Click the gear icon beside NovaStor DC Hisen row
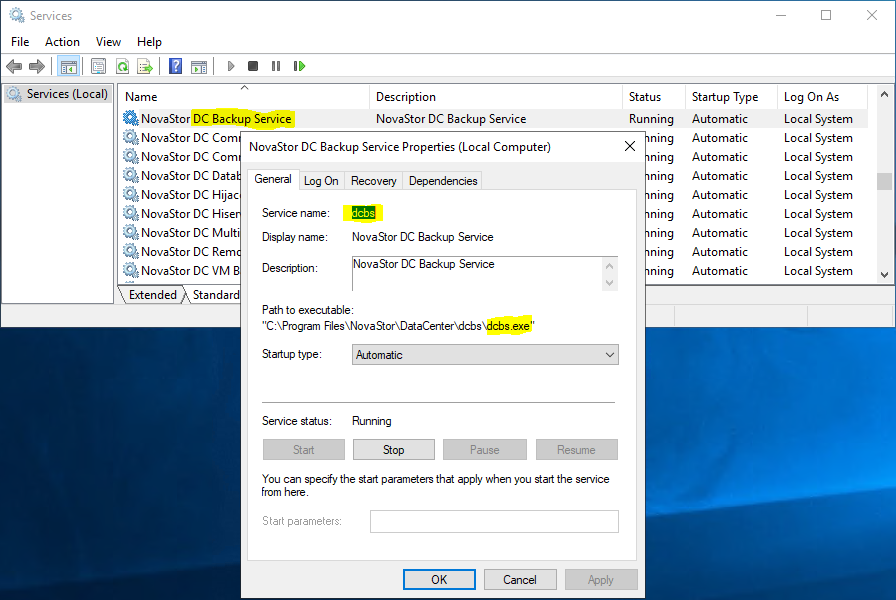This screenshot has height=600, width=896. point(131,213)
